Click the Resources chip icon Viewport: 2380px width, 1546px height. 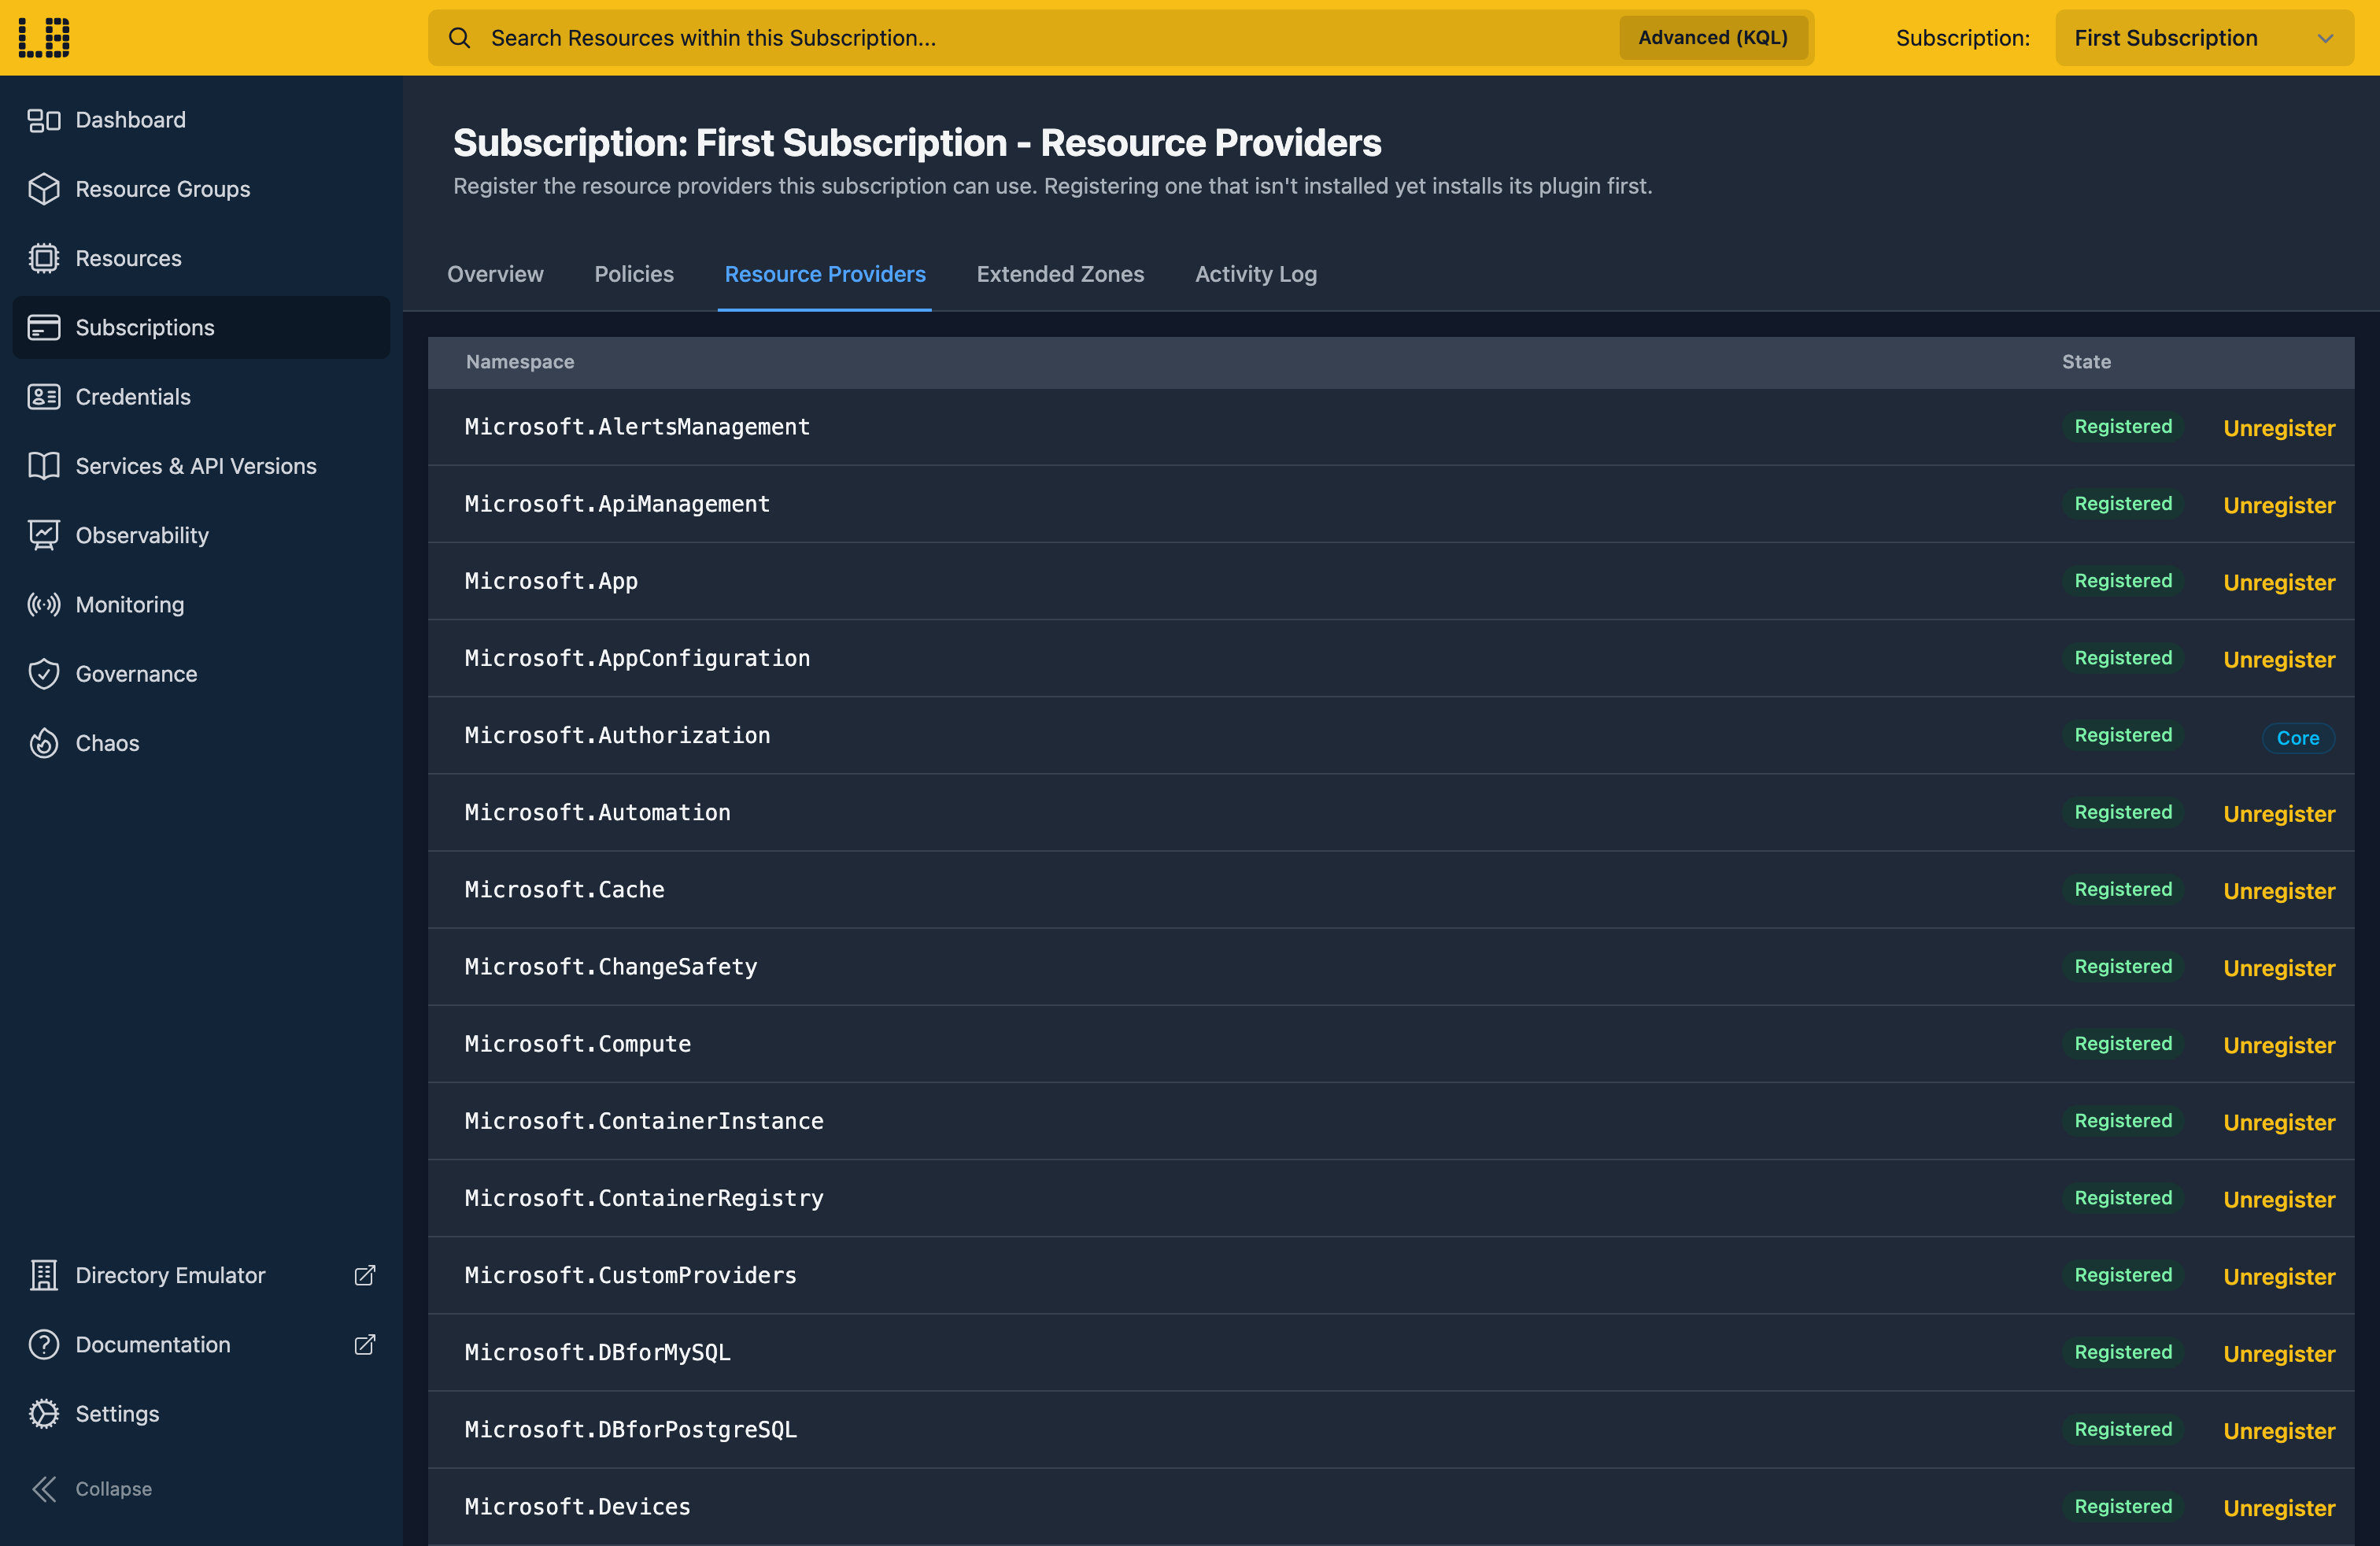[x=44, y=258]
